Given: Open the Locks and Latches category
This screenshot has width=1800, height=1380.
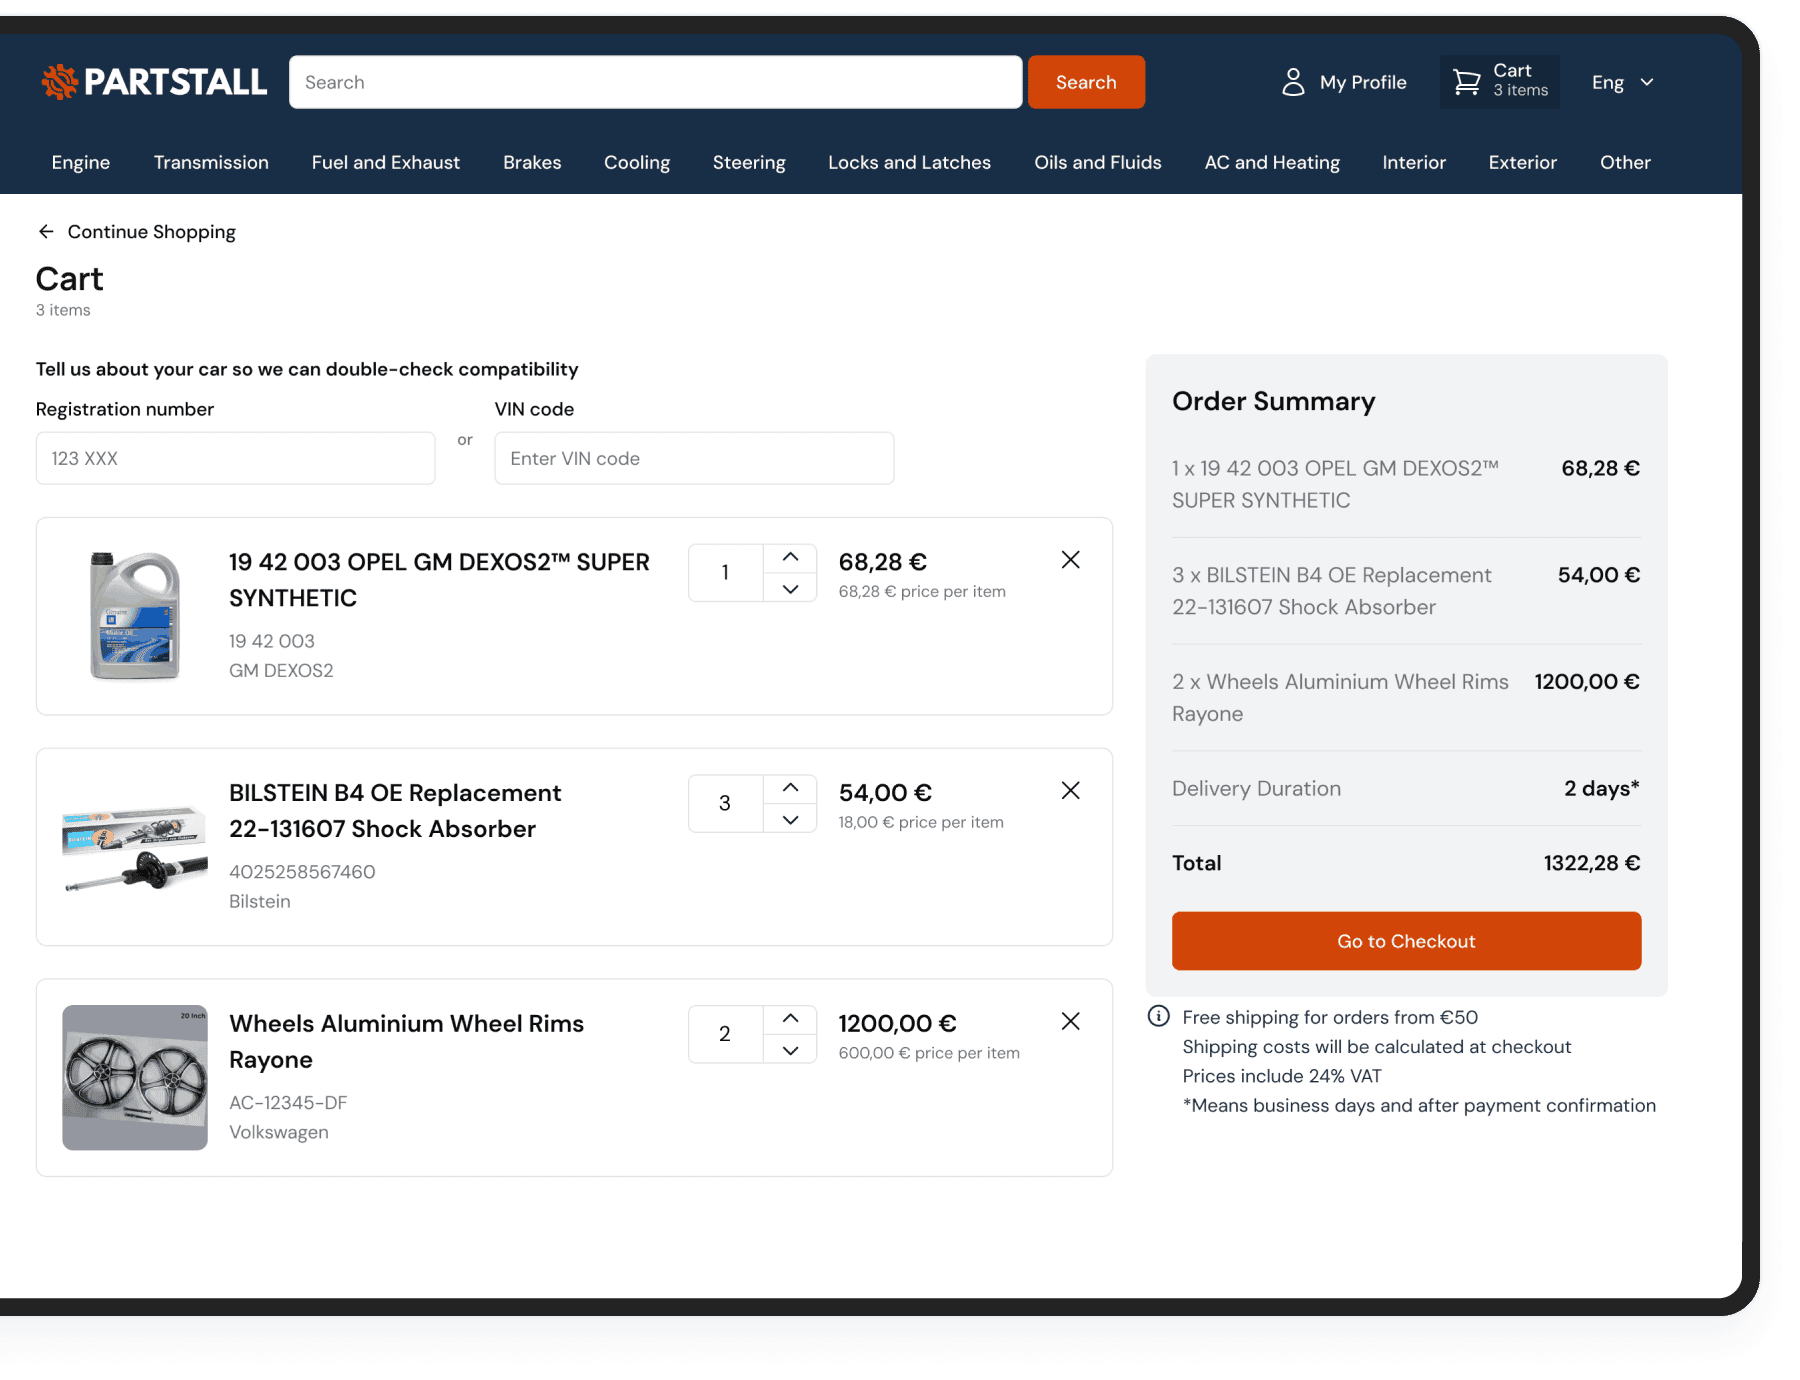Looking at the screenshot, I should pyautogui.click(x=909, y=162).
